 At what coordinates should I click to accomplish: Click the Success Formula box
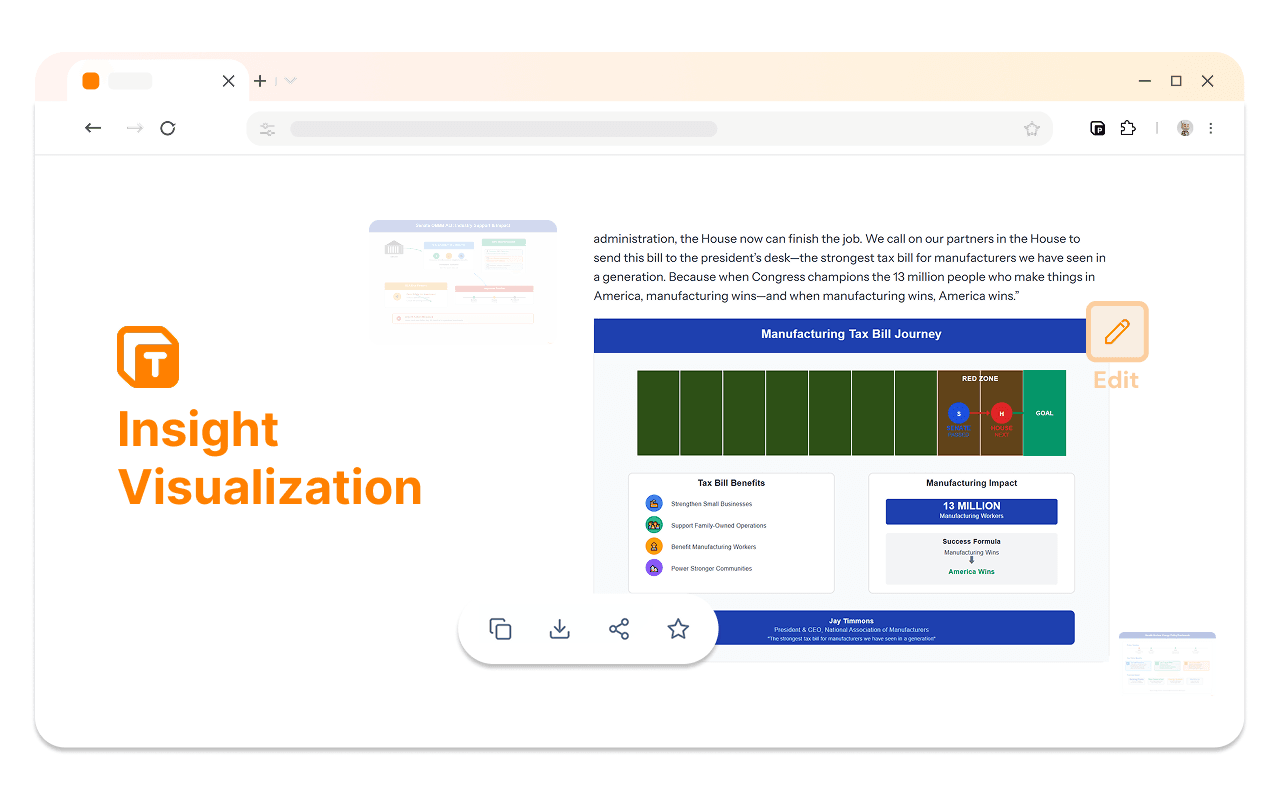click(971, 558)
